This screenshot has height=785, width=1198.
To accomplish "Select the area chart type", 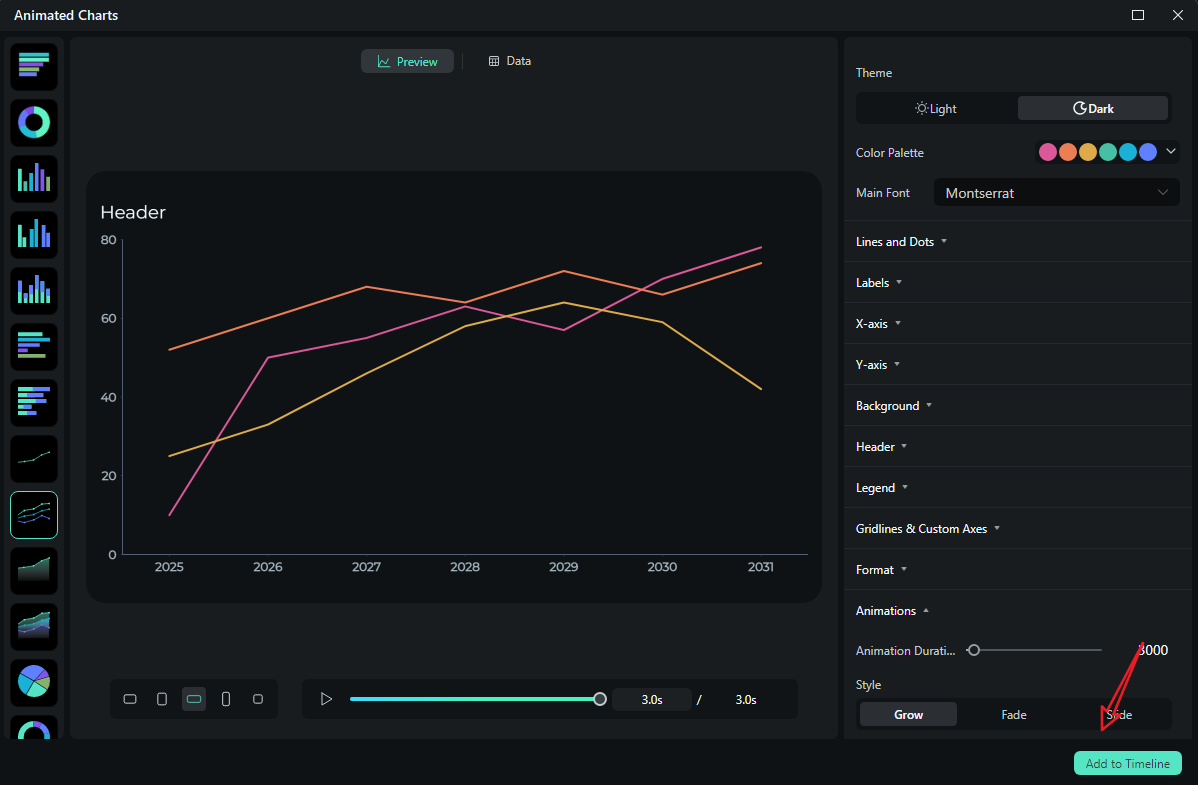I will tap(33, 570).
